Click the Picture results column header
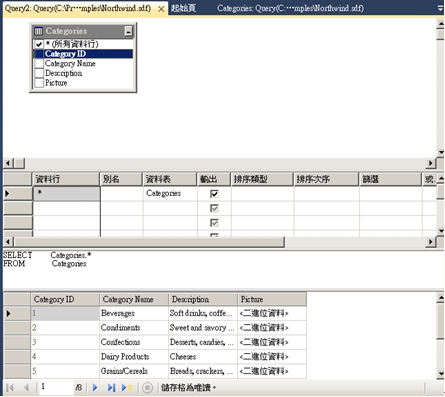Image resolution: width=445 pixels, height=397 pixels. pyautogui.click(x=272, y=299)
